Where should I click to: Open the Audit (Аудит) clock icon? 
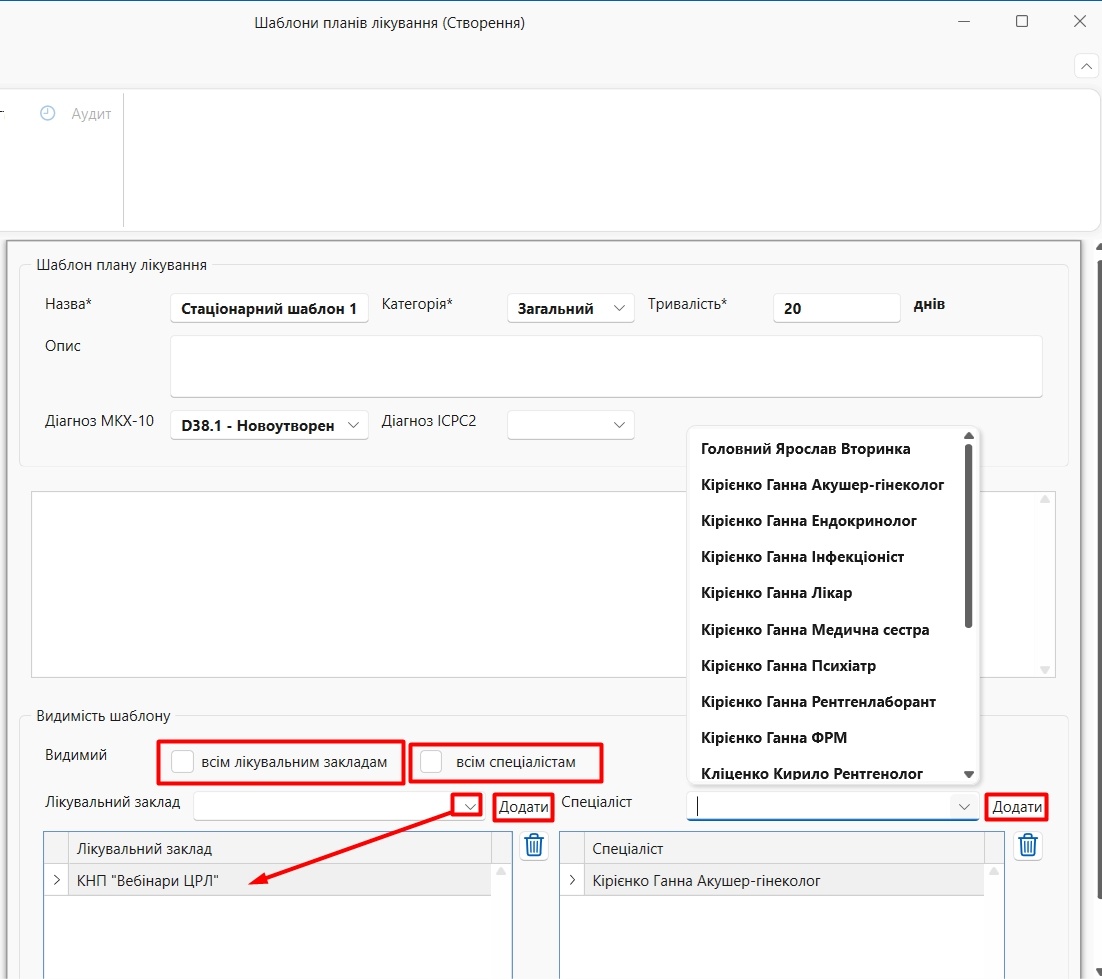47,113
